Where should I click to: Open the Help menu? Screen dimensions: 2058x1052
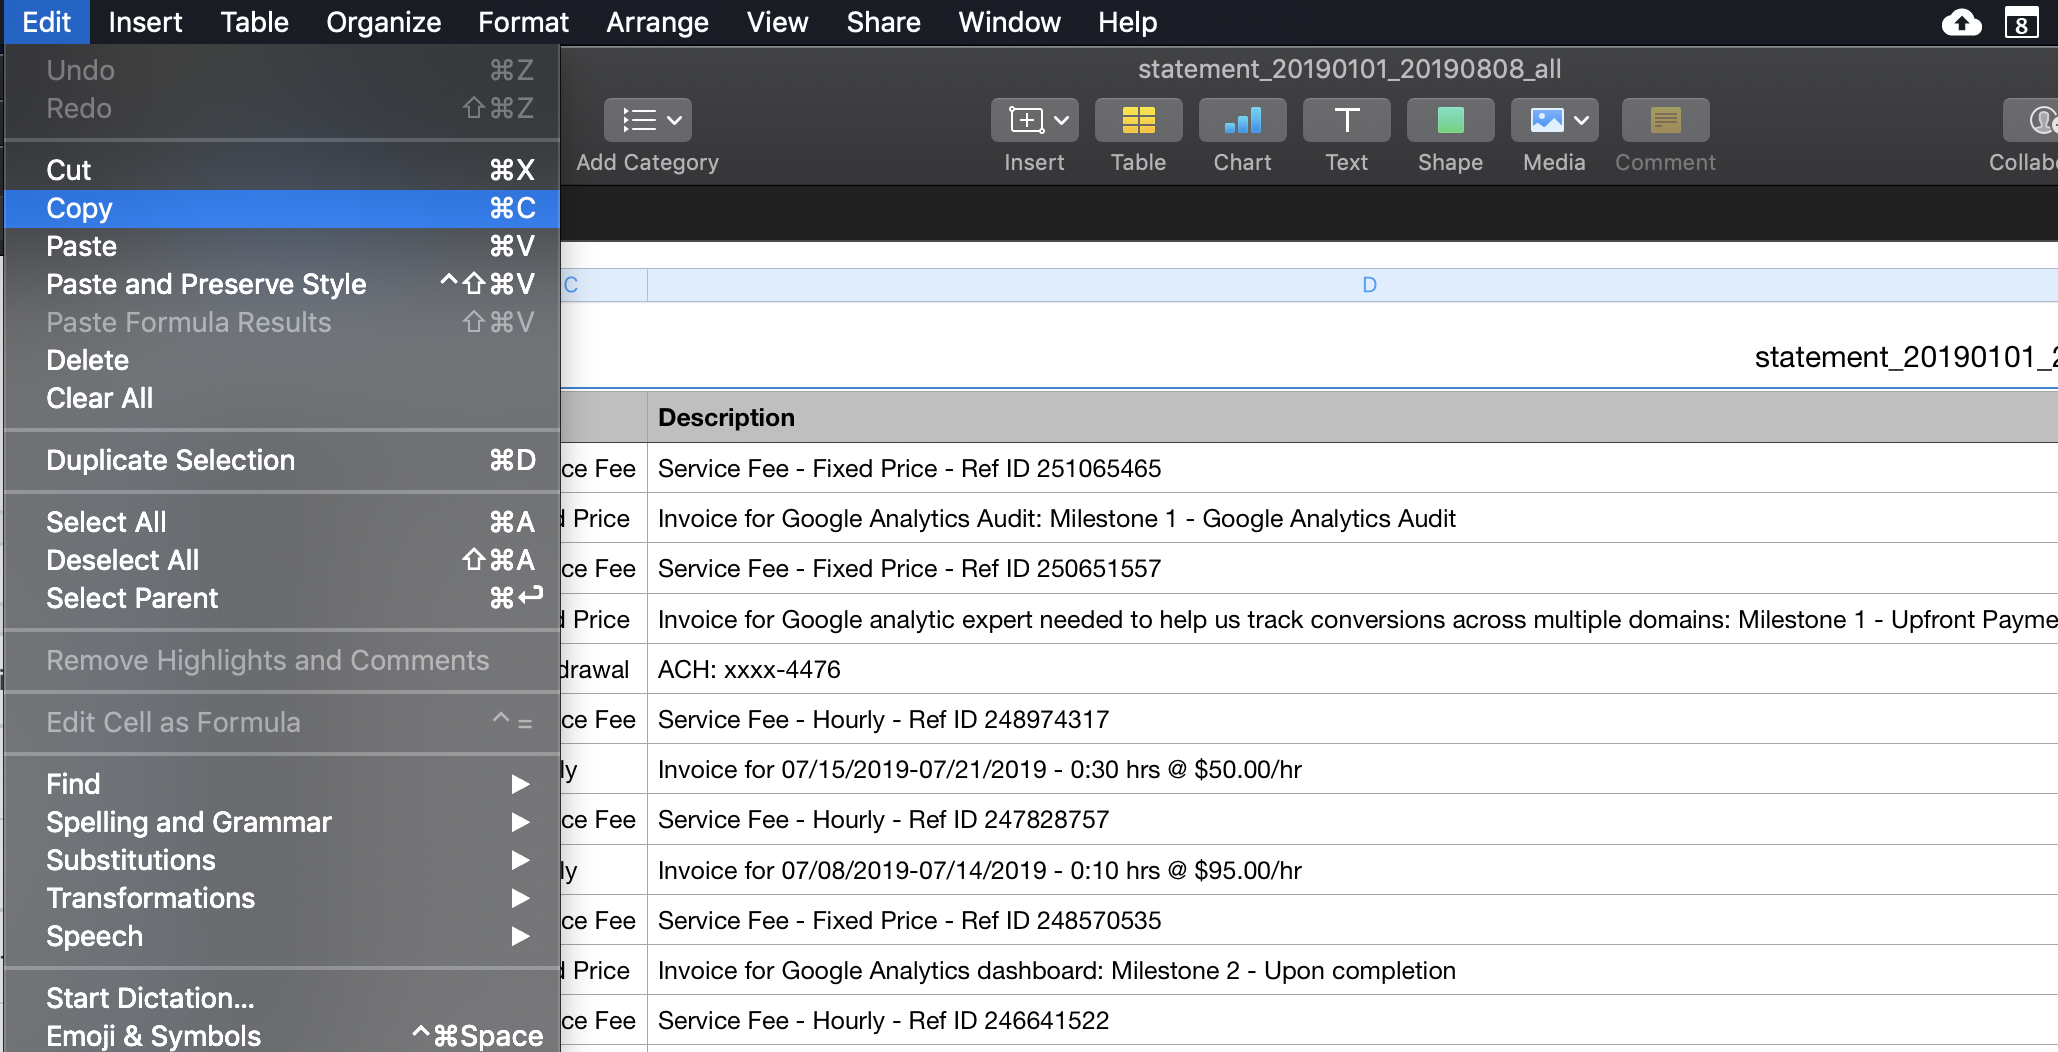(1127, 22)
